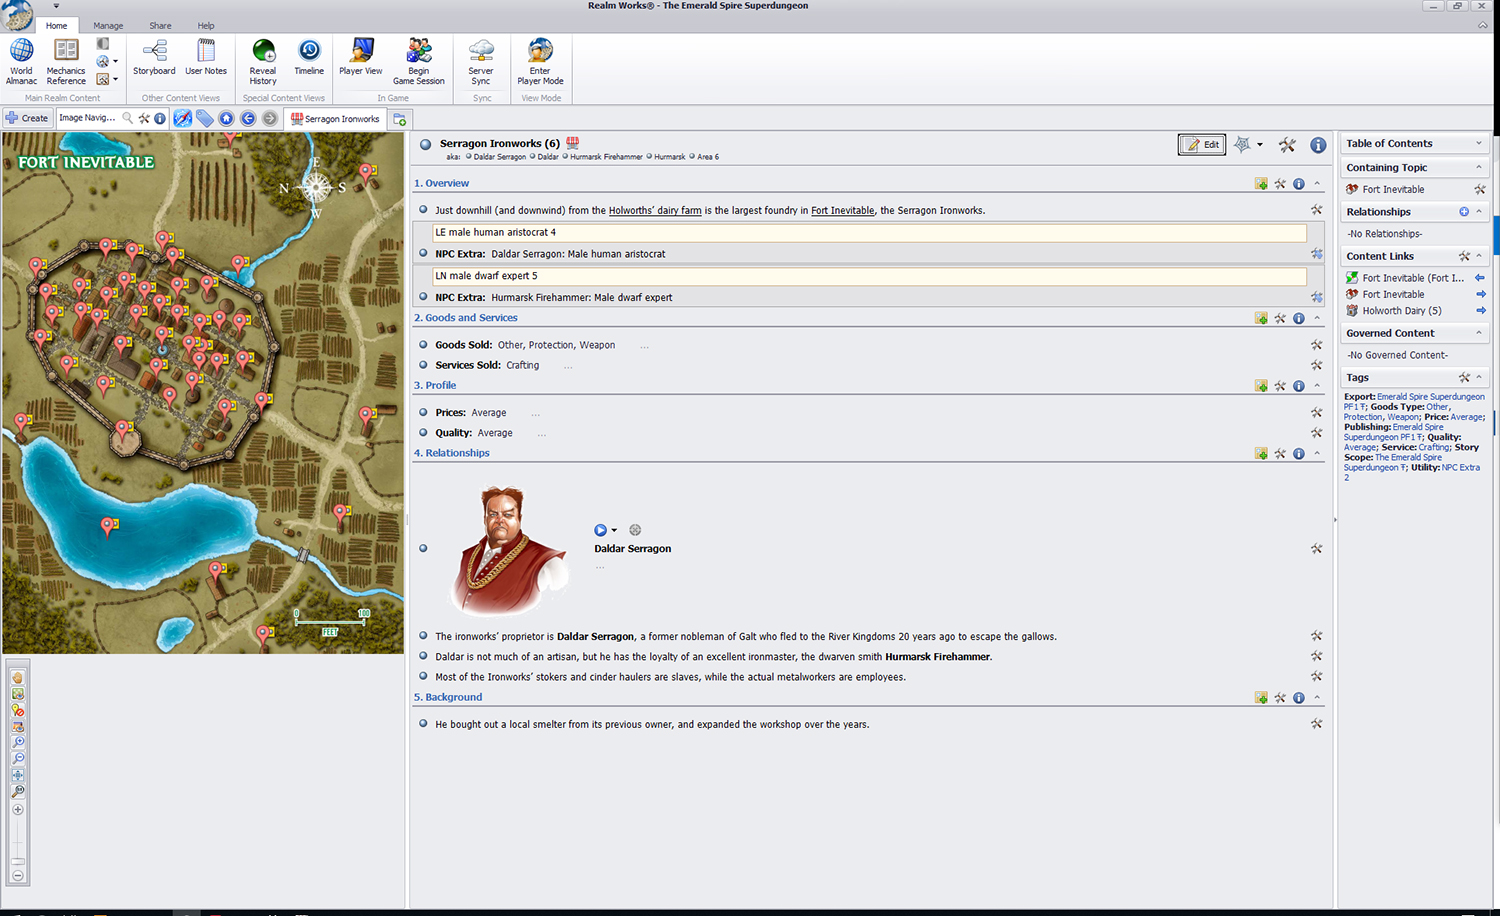Open the World Almanac view

click(x=21, y=61)
